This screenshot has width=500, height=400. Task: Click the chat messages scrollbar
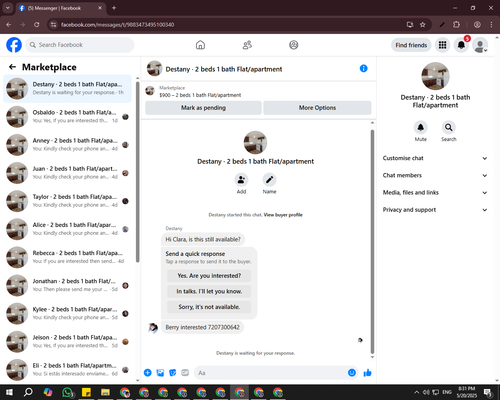pos(372,242)
